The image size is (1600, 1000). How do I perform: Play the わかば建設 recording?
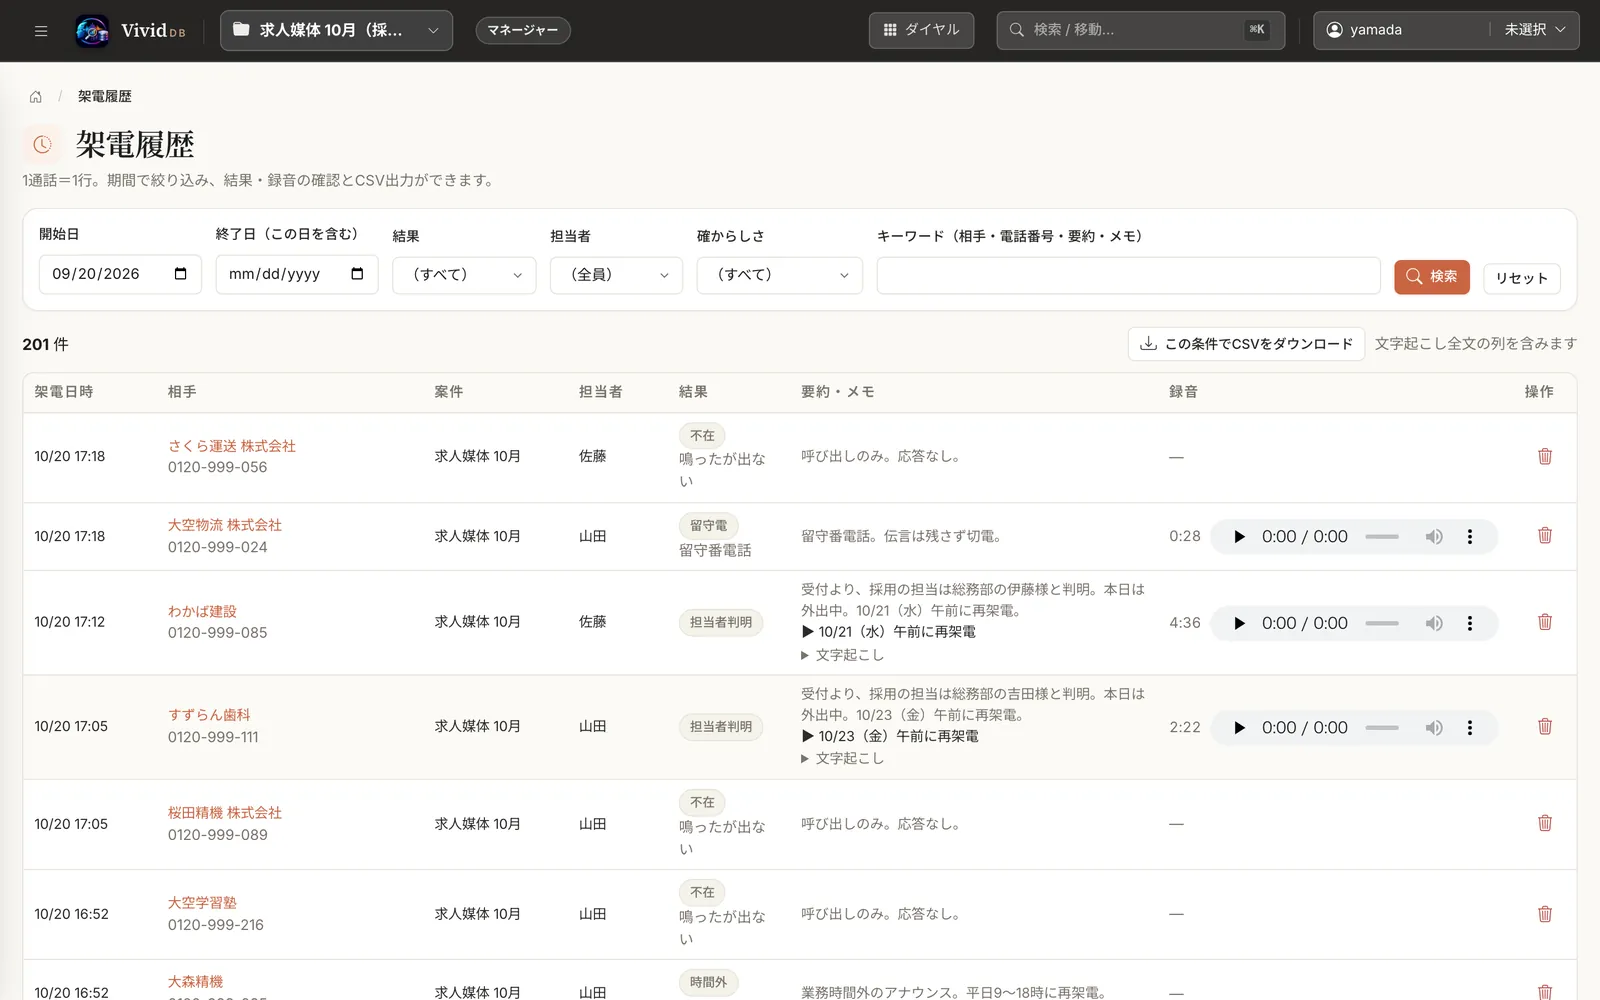[1239, 623]
